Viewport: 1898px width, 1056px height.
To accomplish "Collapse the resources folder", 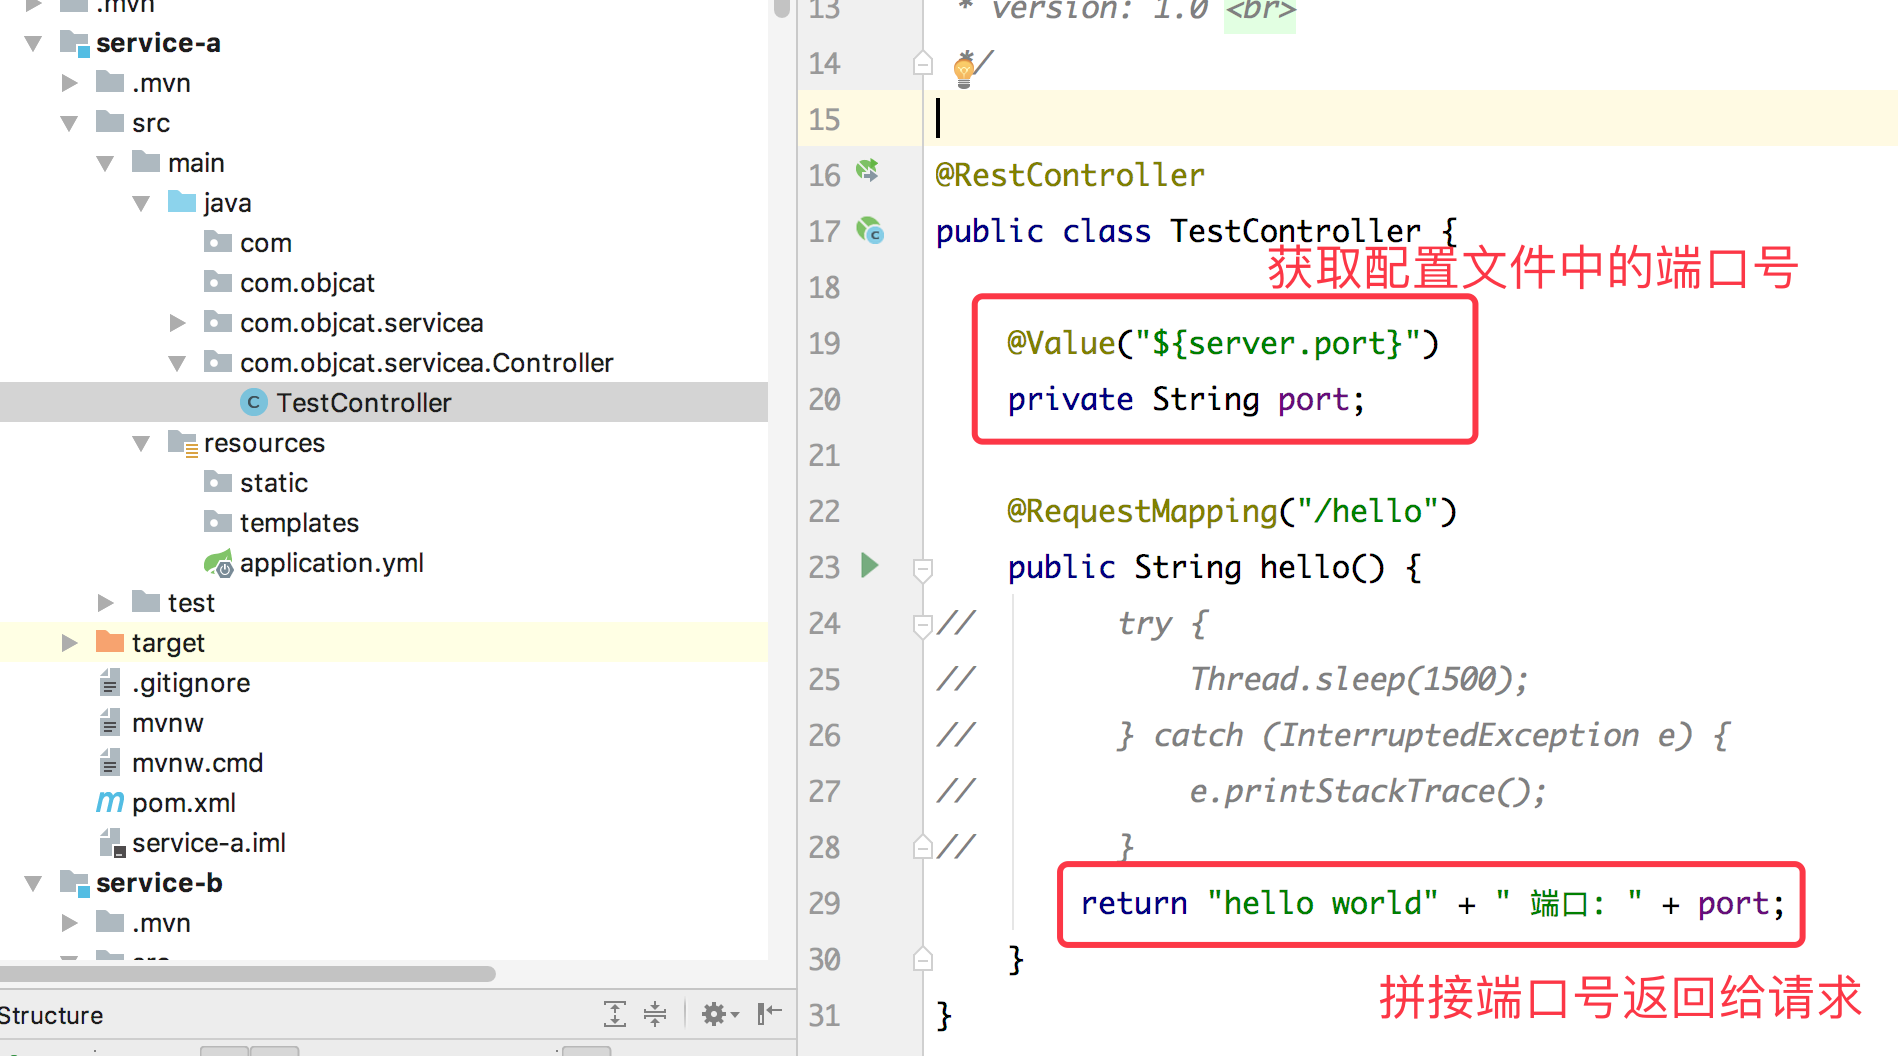I will 141,443.
